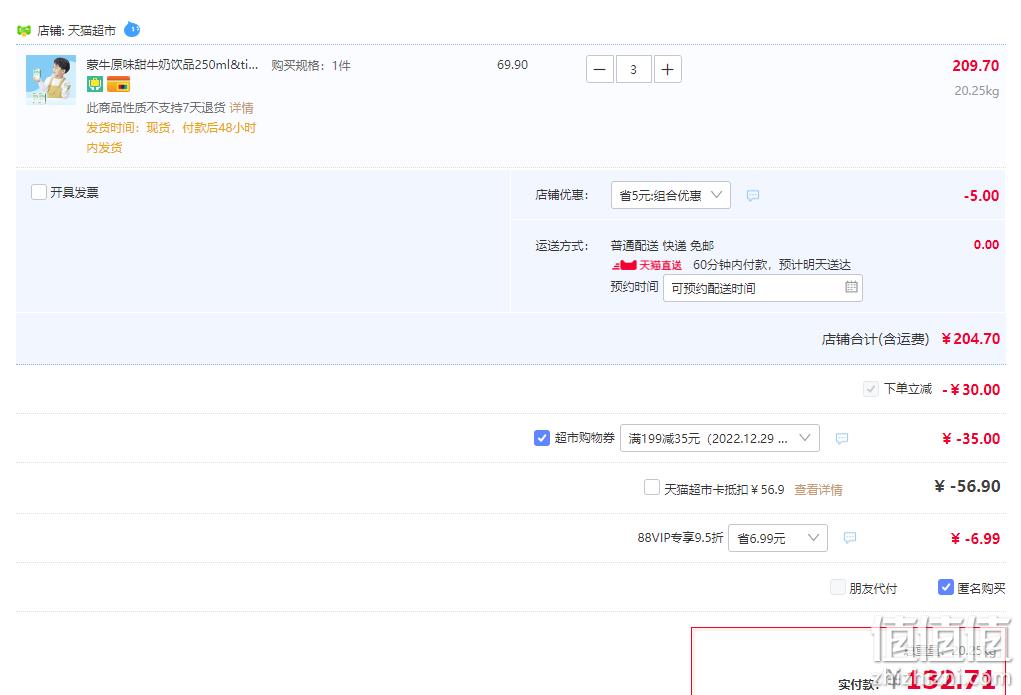Click the comment icon beside supermarket coupon
This screenshot has height=695, width=1021.
point(842,438)
